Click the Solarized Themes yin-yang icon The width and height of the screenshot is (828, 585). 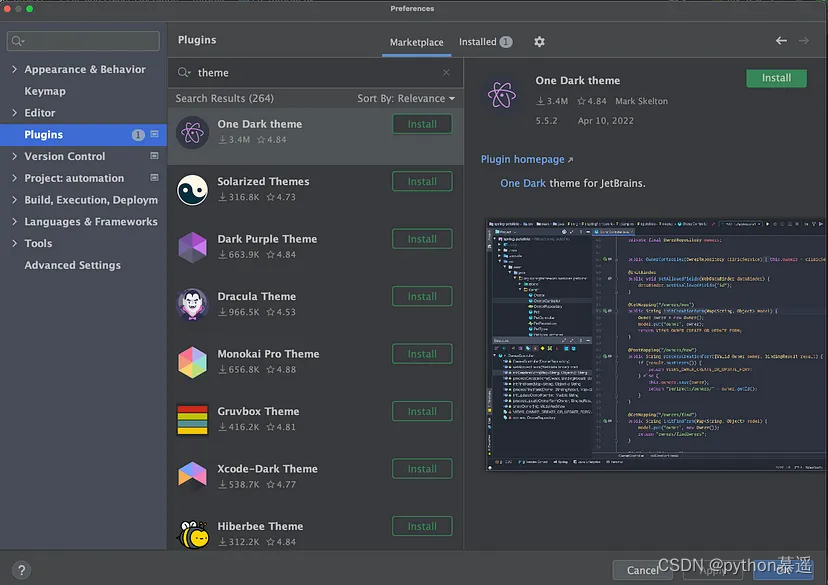(x=192, y=190)
